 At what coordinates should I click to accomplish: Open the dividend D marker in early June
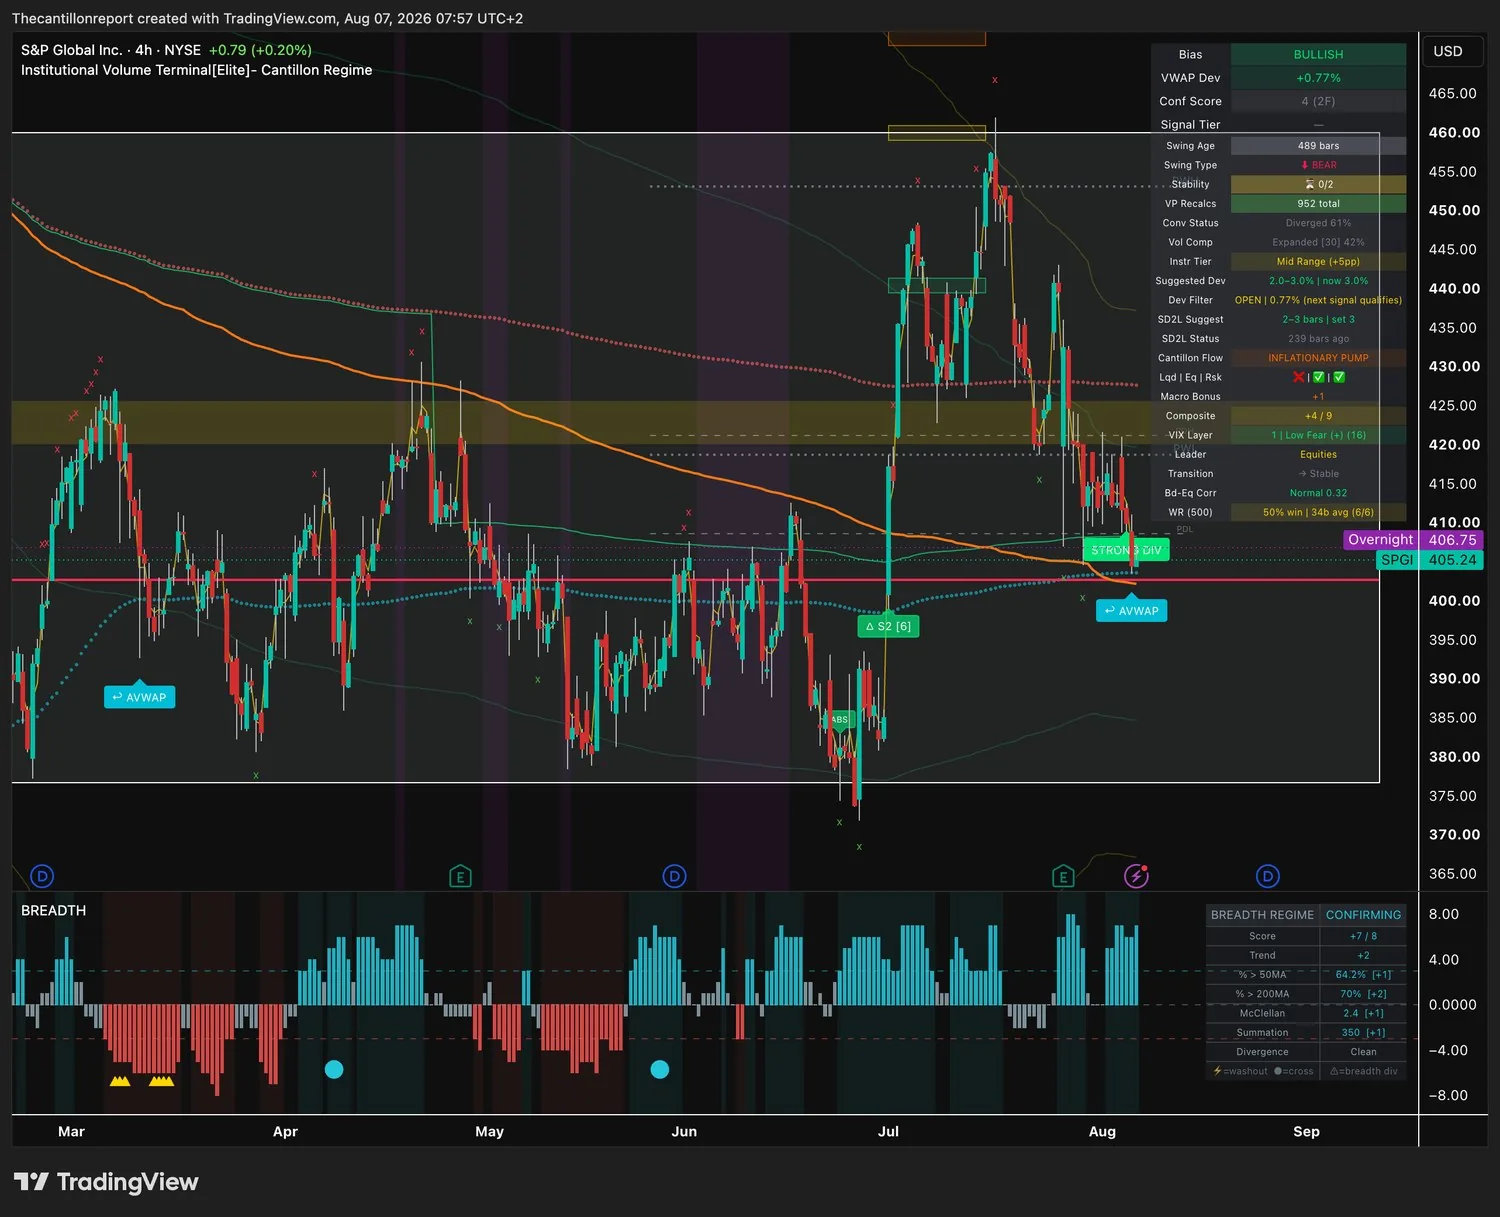coord(675,877)
